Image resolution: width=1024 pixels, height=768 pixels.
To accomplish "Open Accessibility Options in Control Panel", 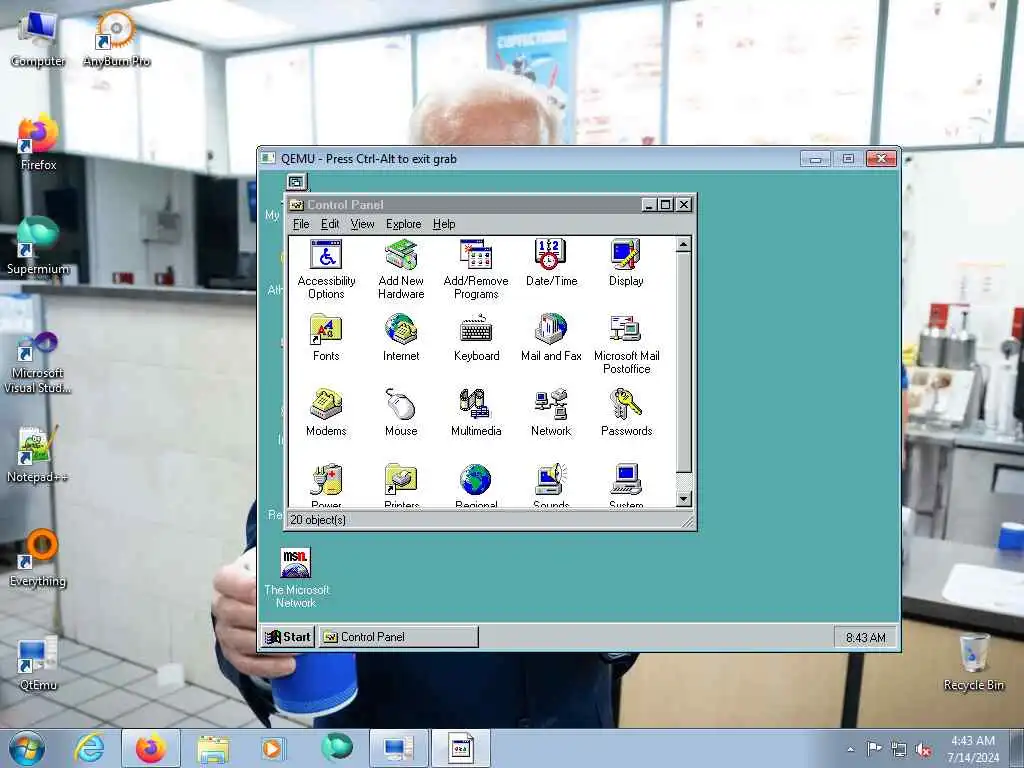I will point(326,268).
